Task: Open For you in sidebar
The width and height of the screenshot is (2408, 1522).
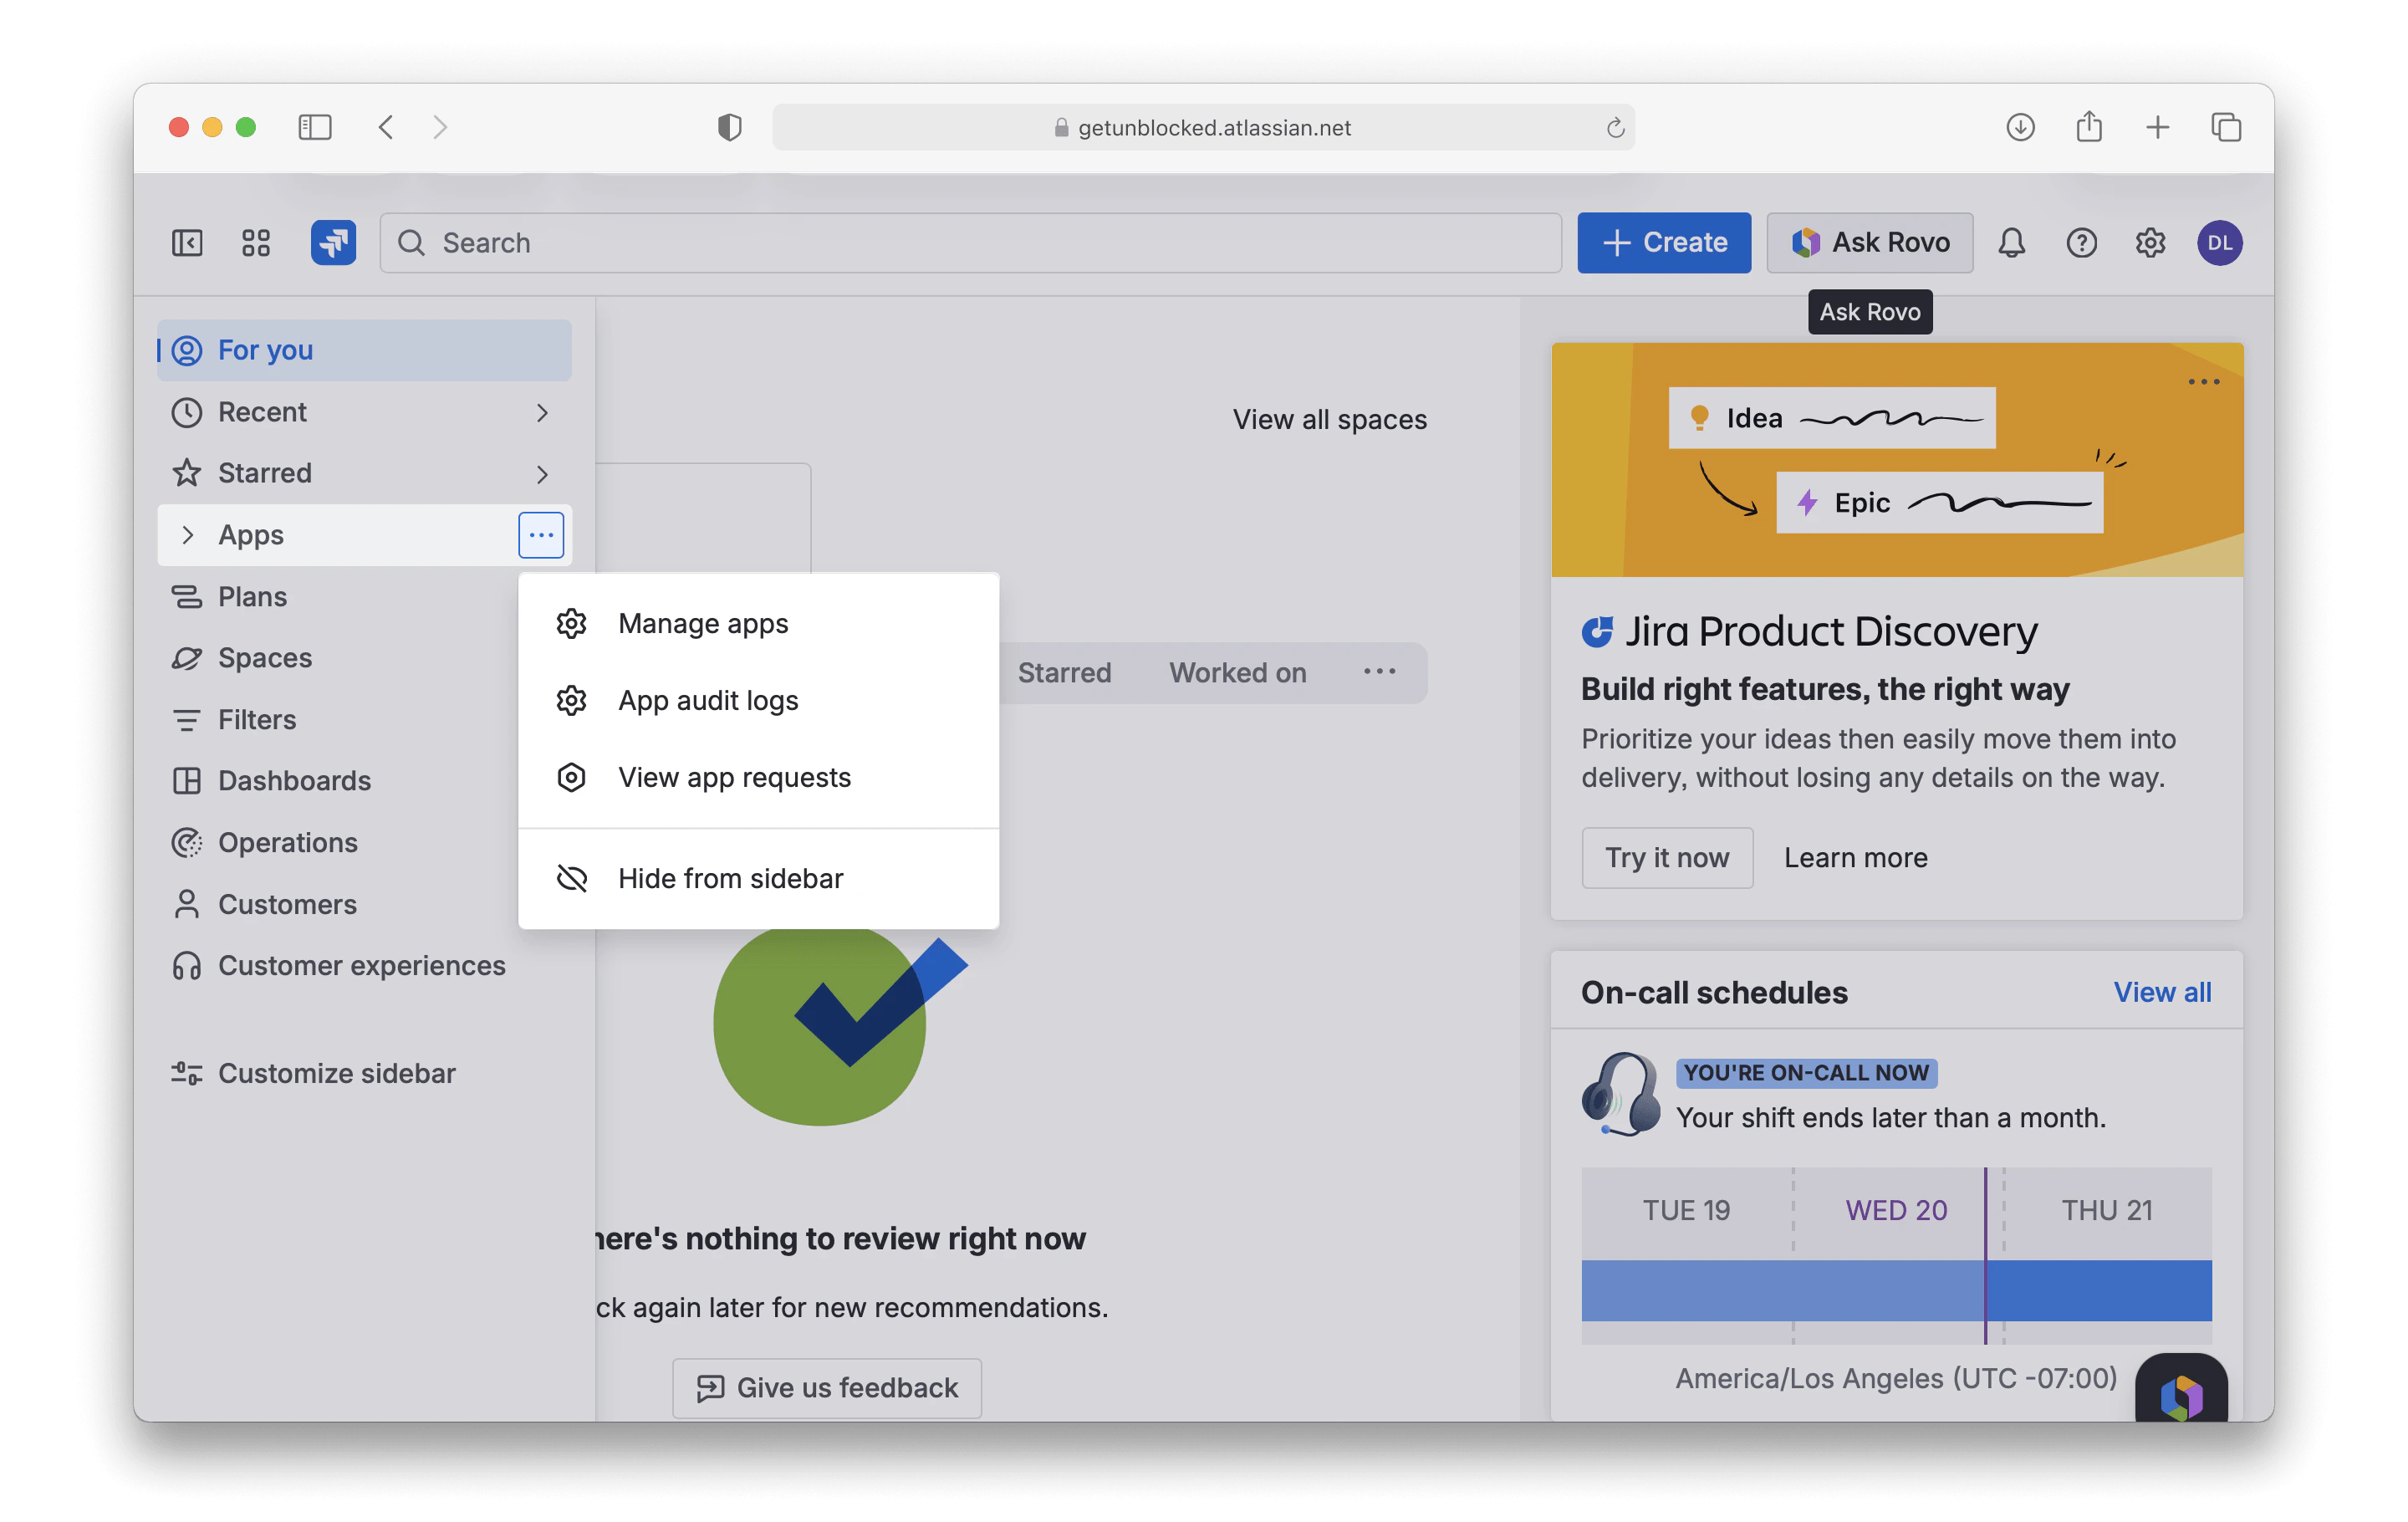Action: [x=364, y=350]
